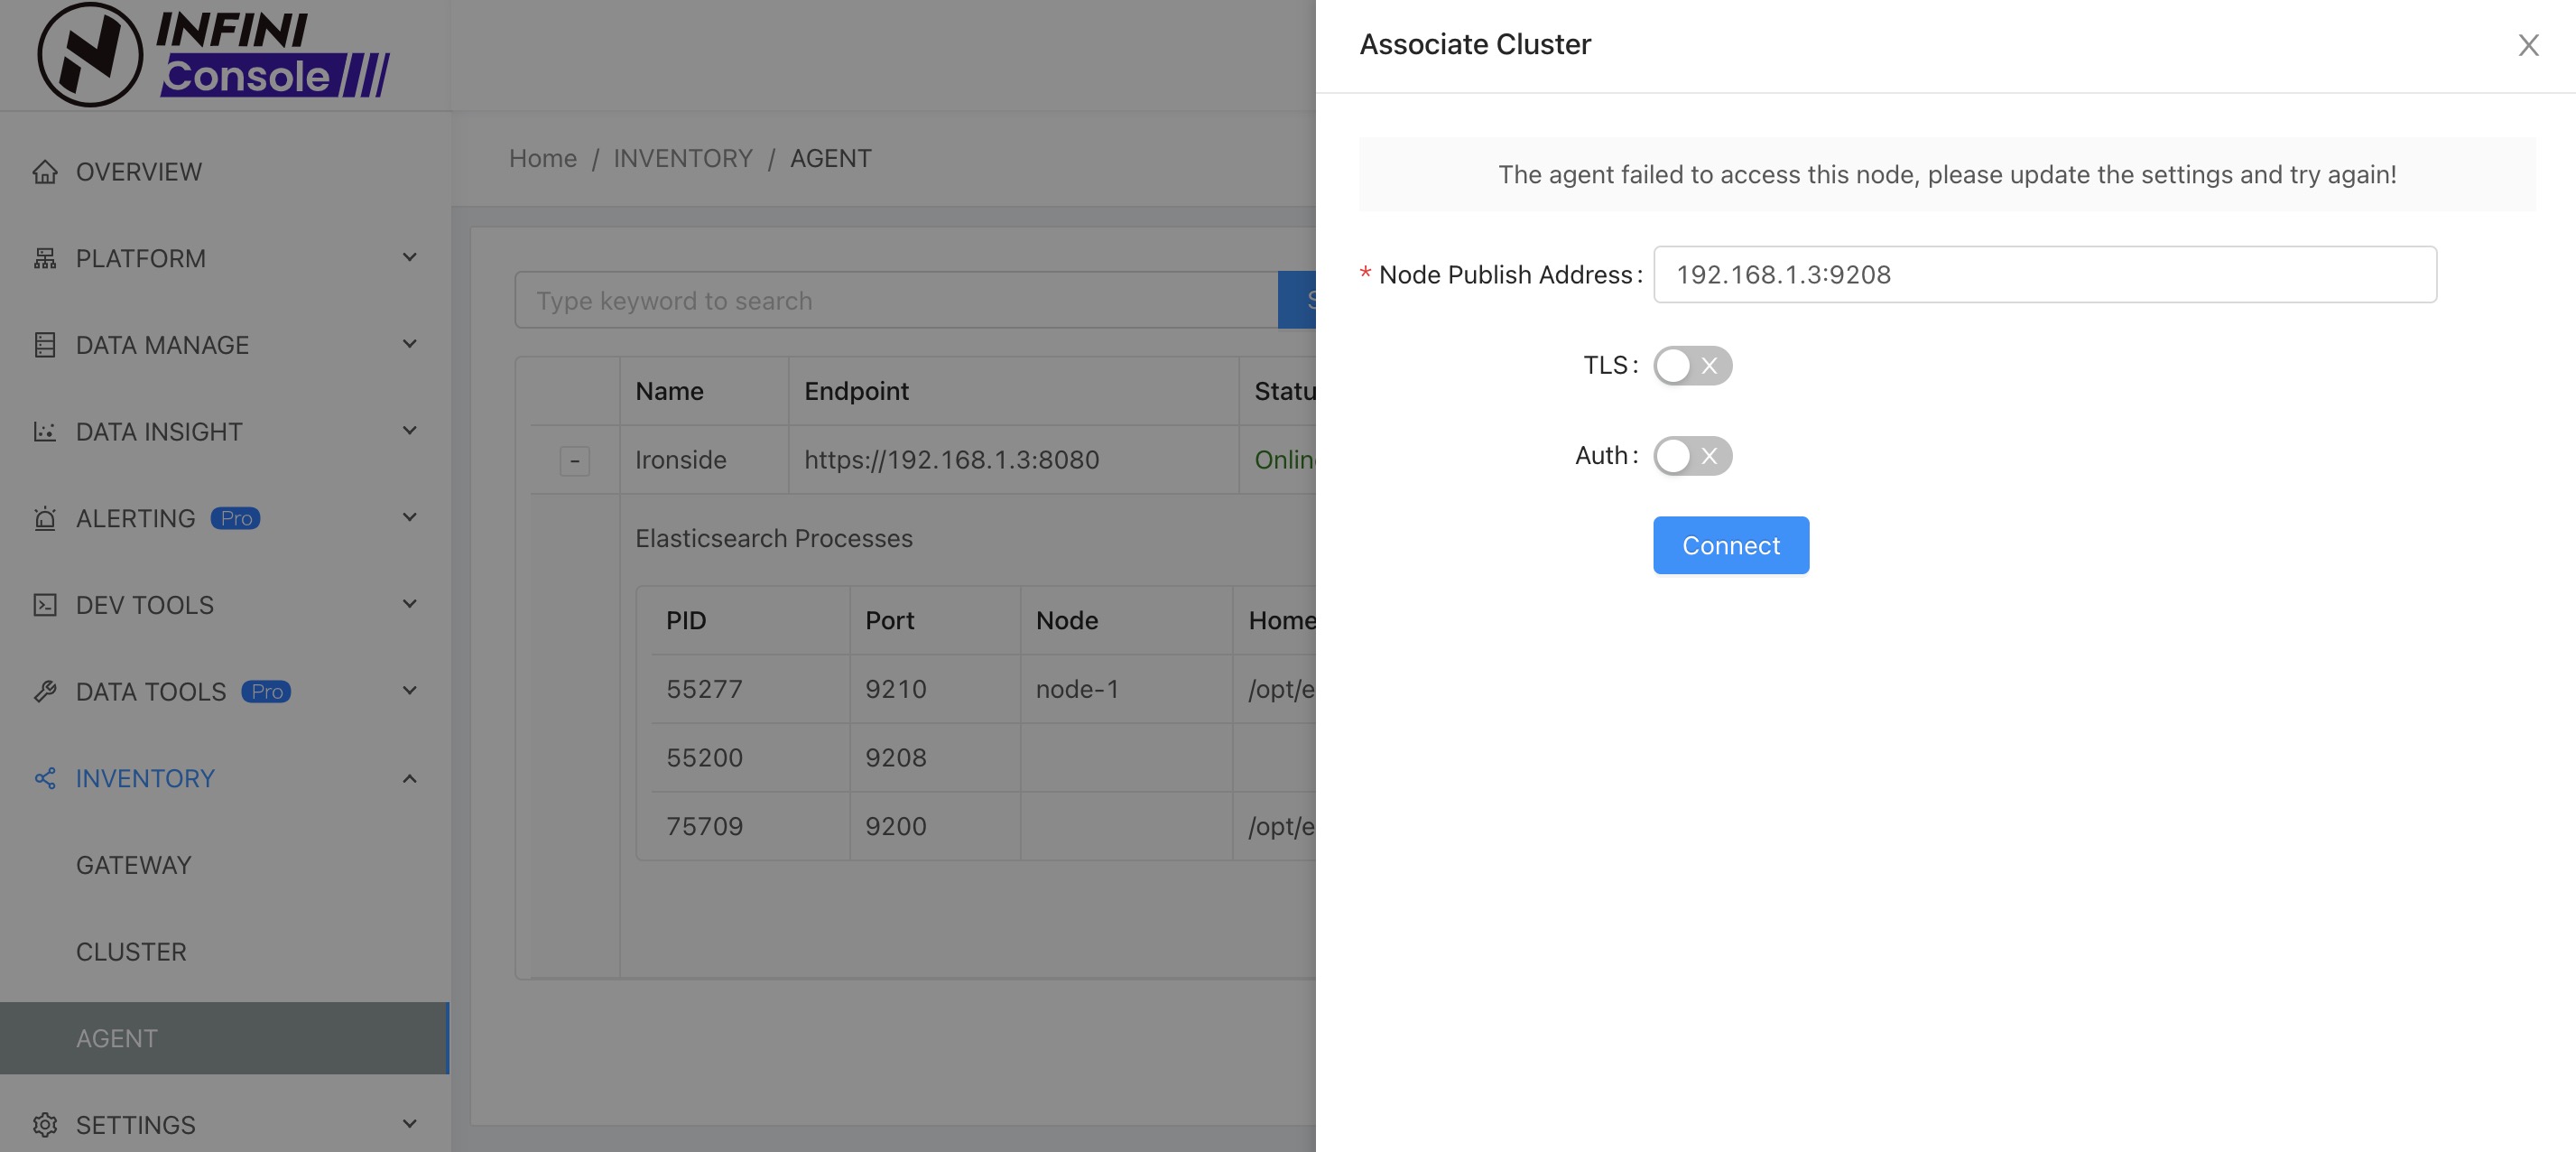
Task: Open the Platform menu label
Action: 141,258
